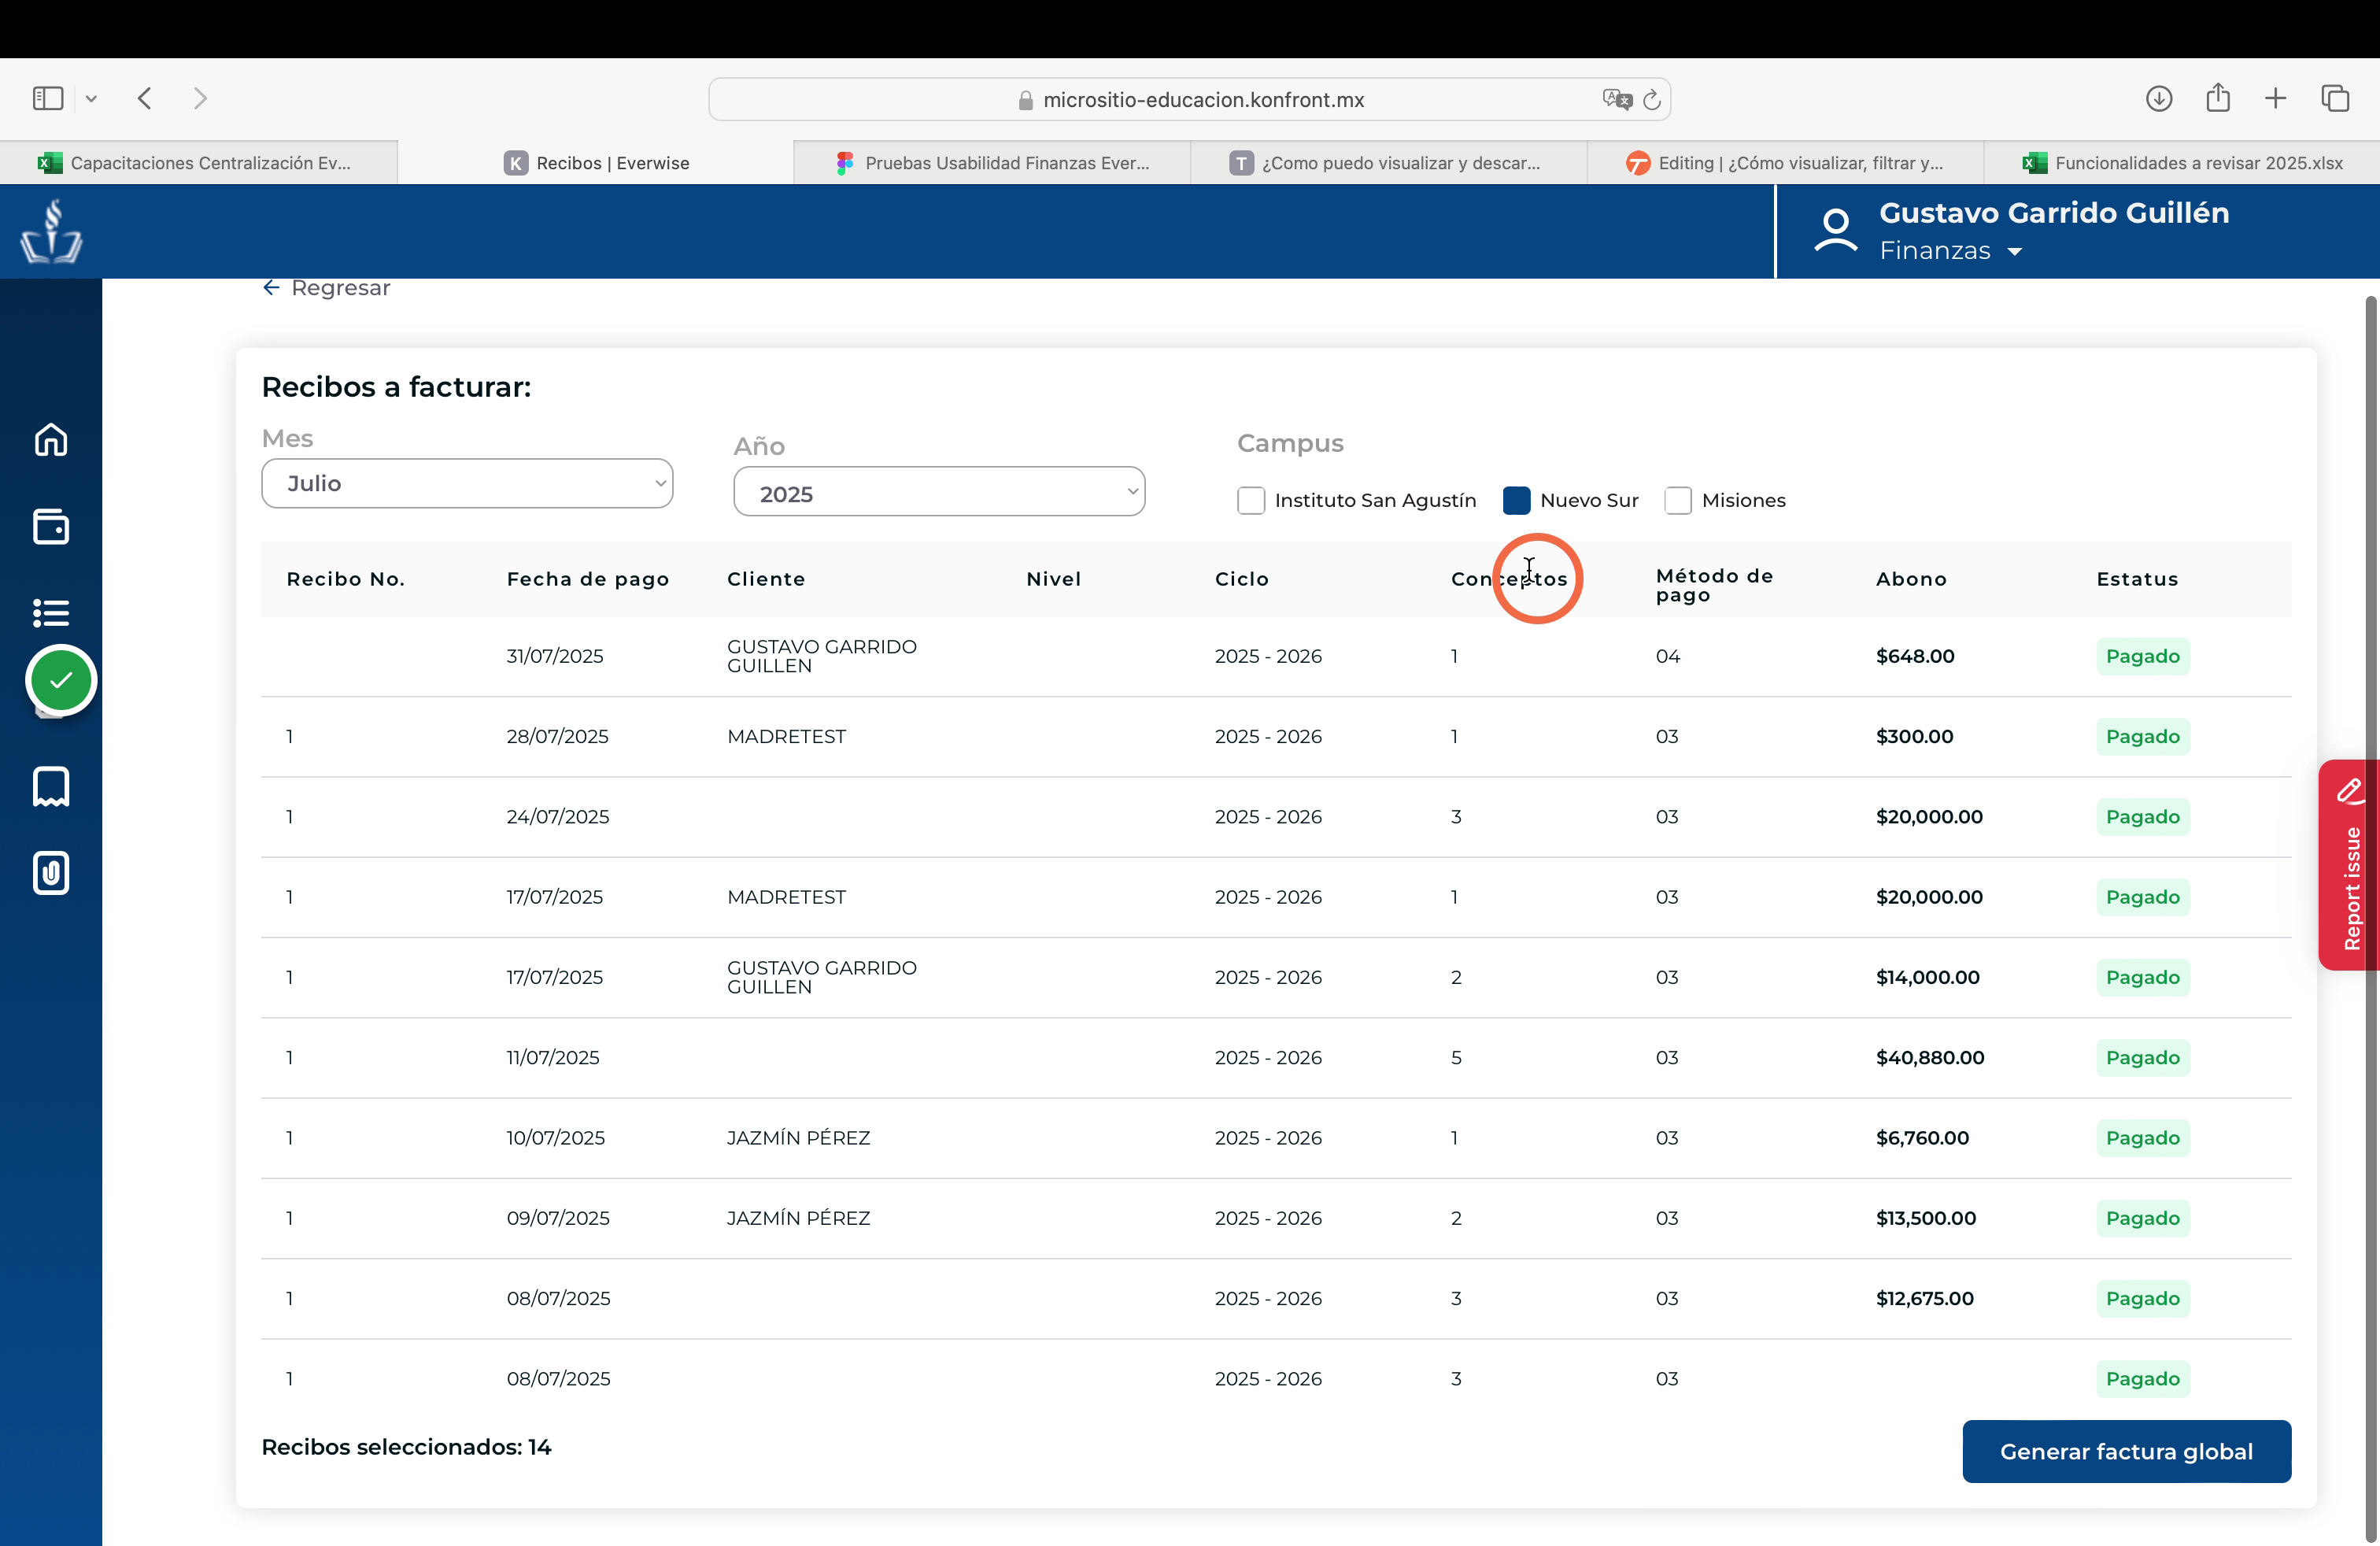2380x1546 pixels.
Task: Click the Regresar back link
Action: (x=326, y=288)
